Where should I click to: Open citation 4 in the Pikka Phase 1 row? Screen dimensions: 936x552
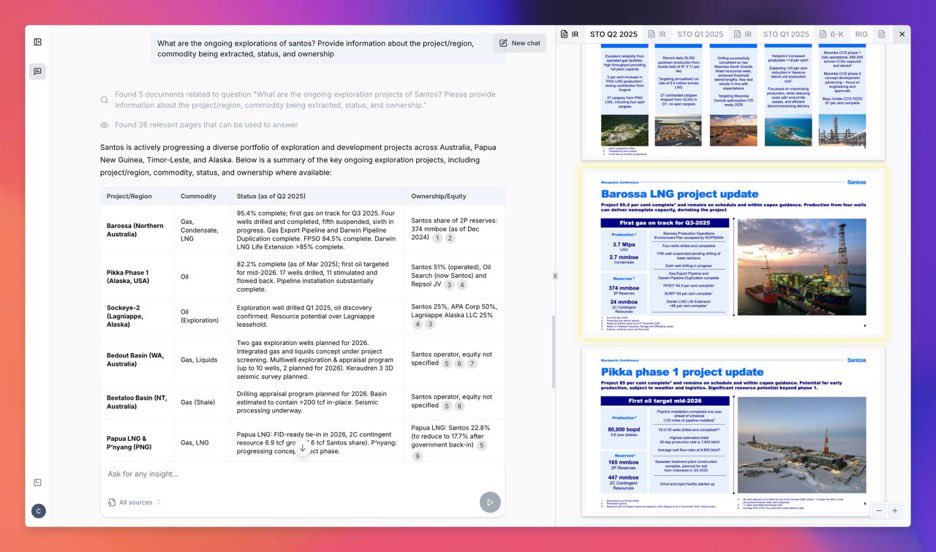click(462, 285)
